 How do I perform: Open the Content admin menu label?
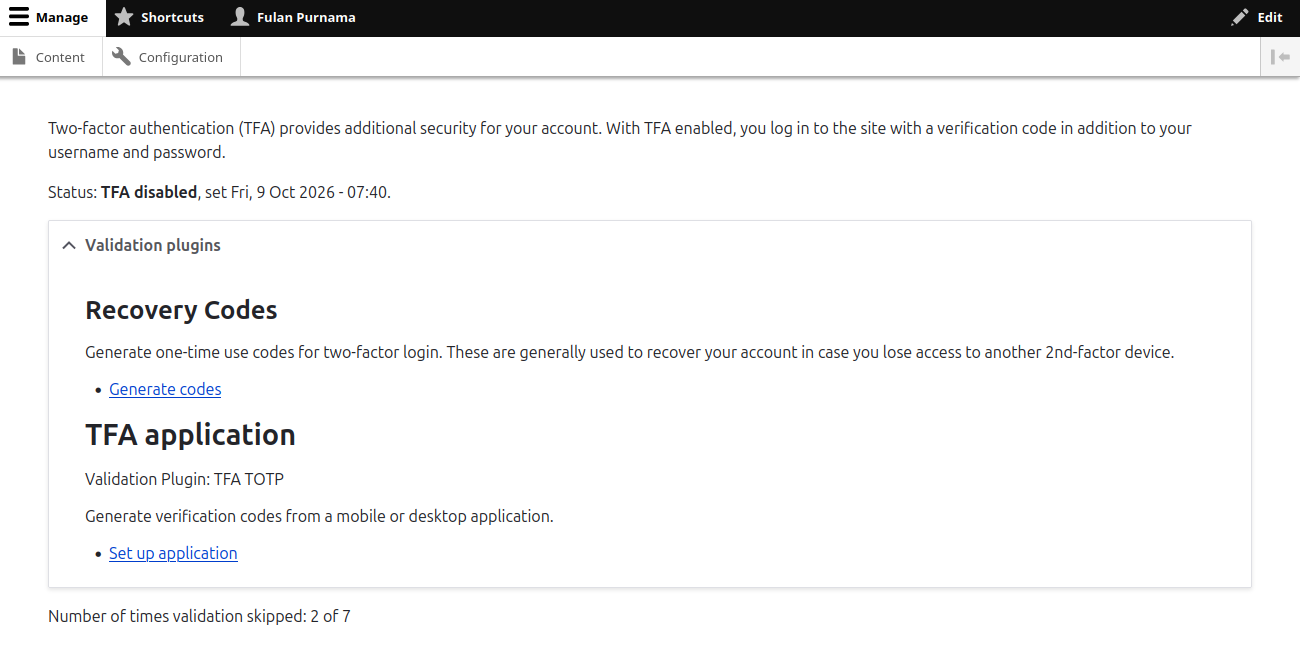click(60, 57)
